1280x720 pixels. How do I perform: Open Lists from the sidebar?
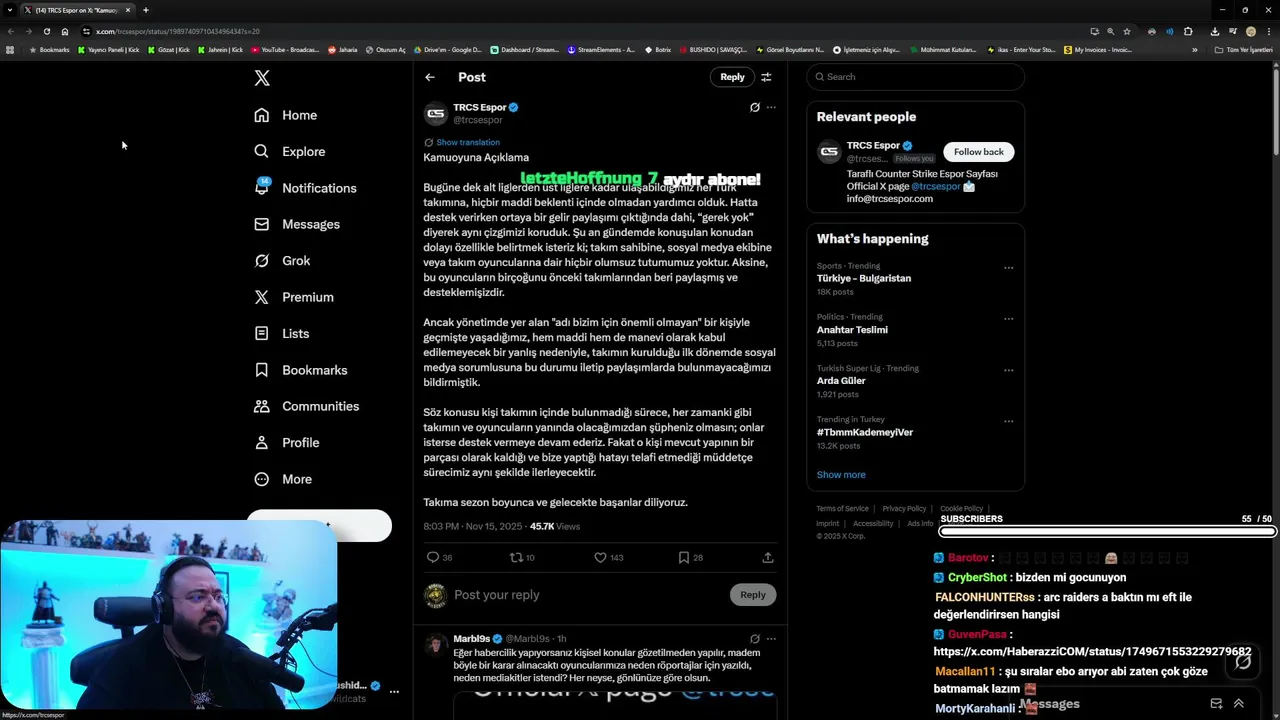(x=281, y=333)
